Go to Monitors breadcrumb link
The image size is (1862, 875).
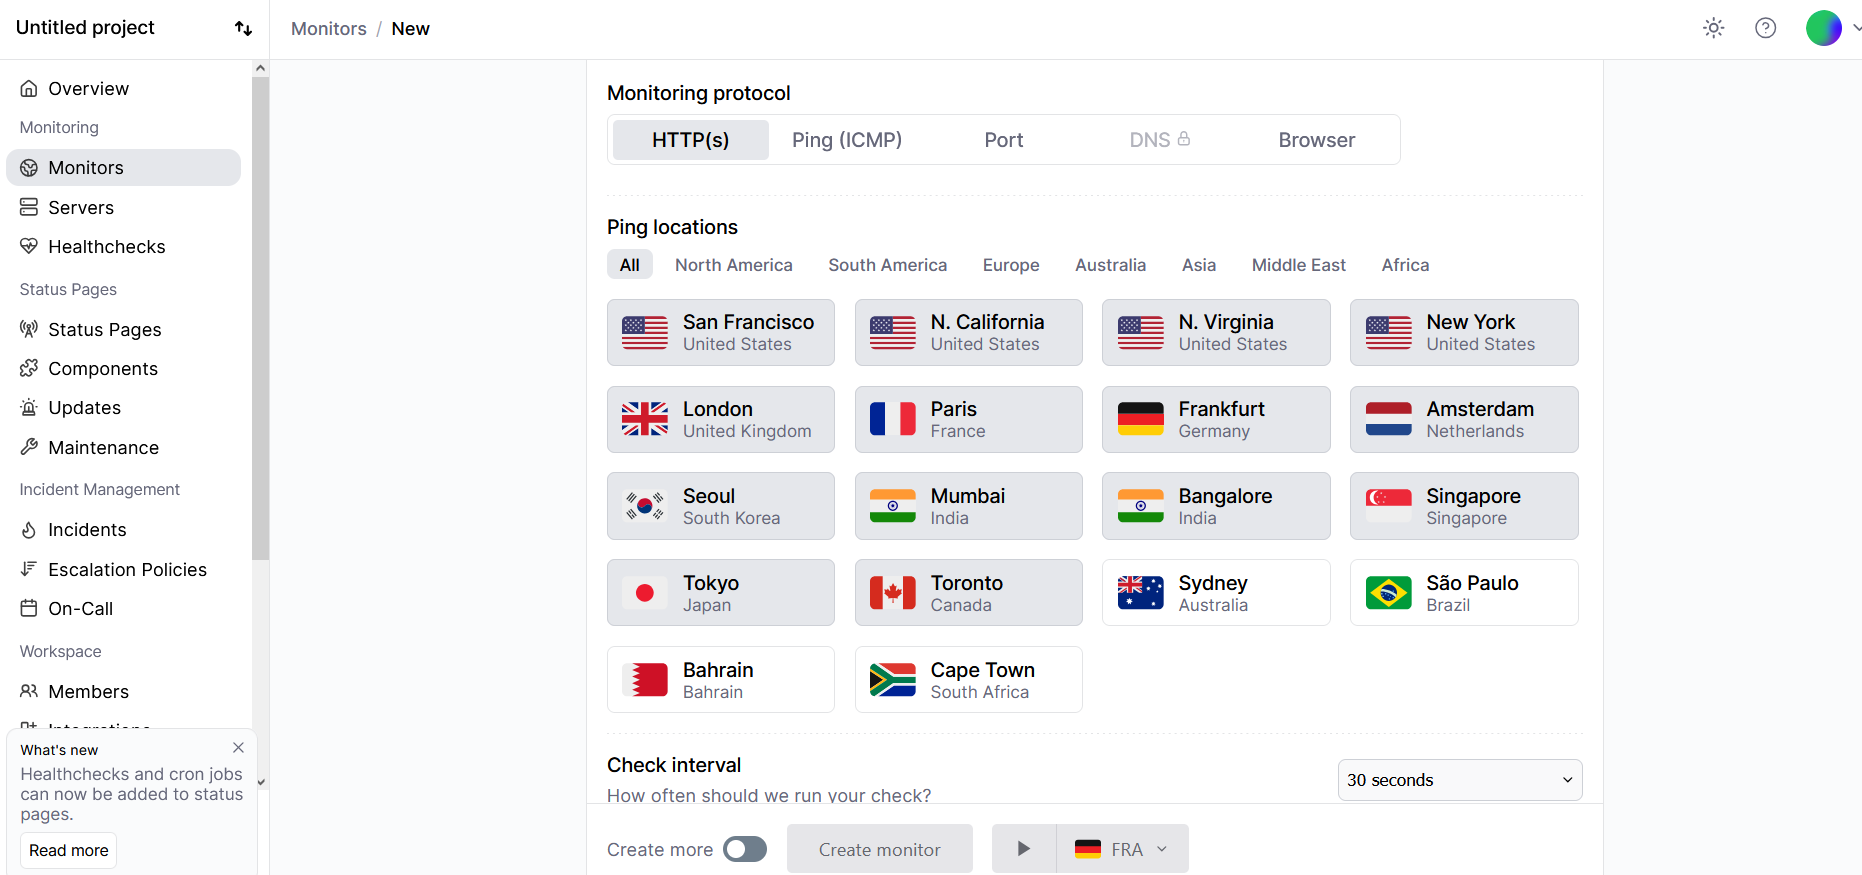[x=328, y=29]
